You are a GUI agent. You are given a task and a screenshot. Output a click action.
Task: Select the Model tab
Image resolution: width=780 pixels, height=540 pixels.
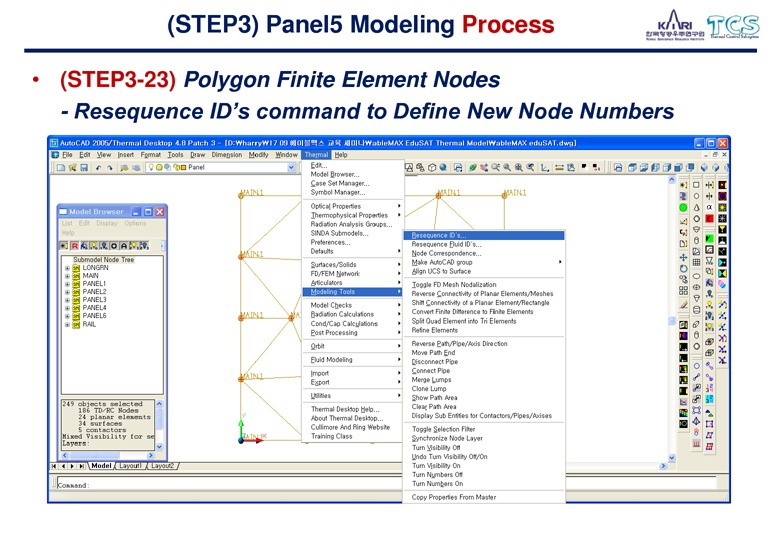[101, 466]
